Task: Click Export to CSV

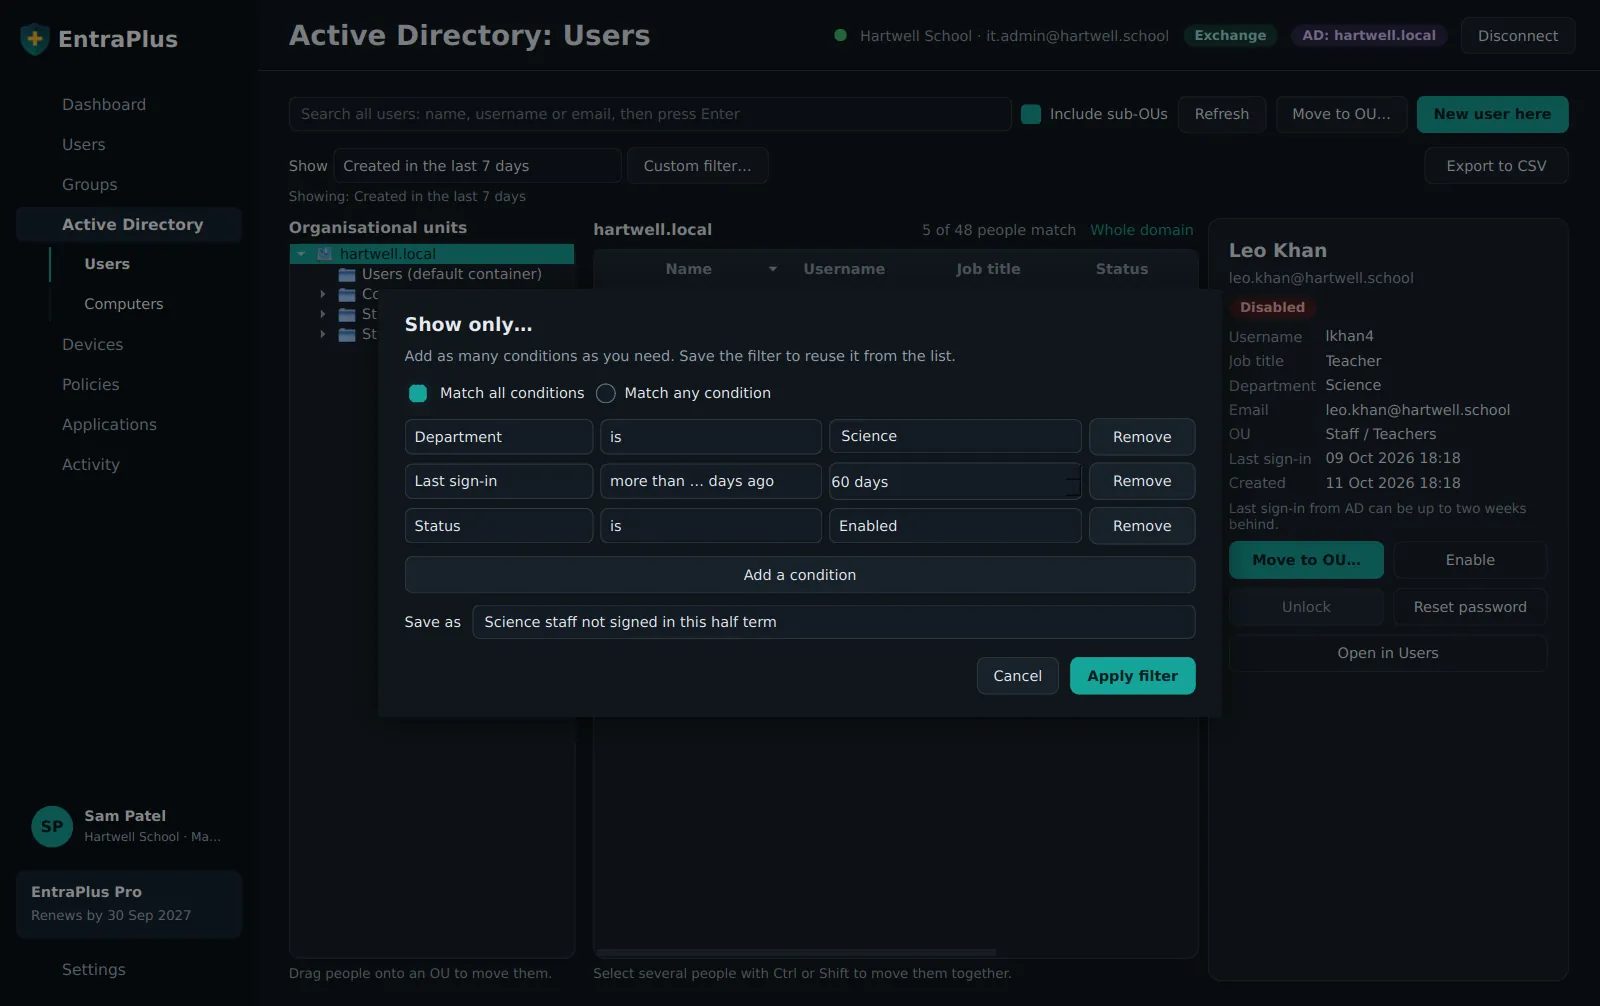Action: 1496,166
